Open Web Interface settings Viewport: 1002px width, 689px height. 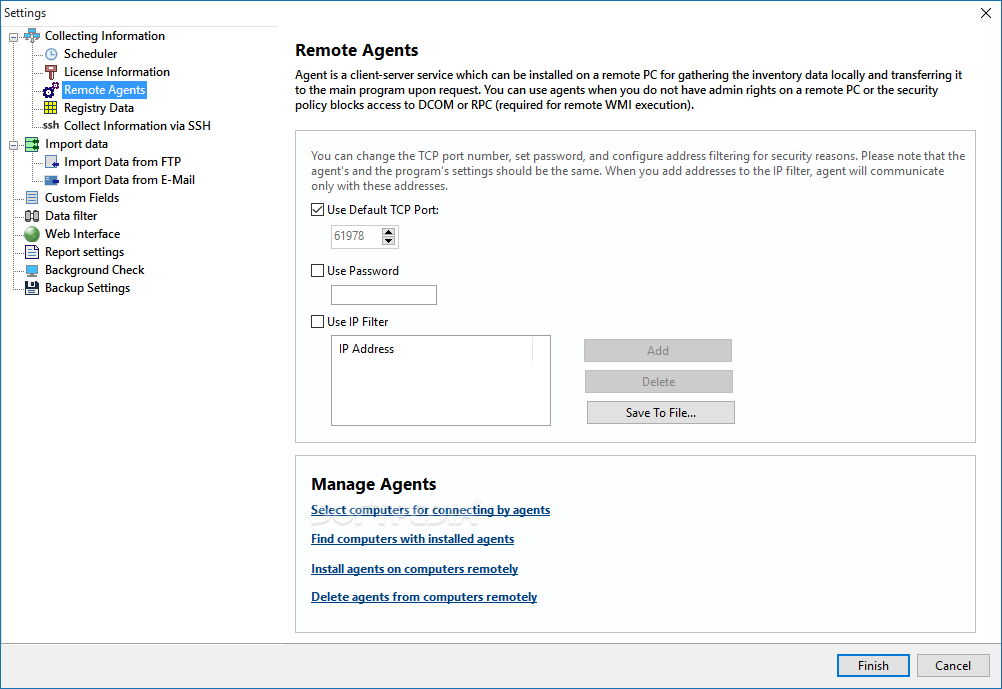pos(82,234)
